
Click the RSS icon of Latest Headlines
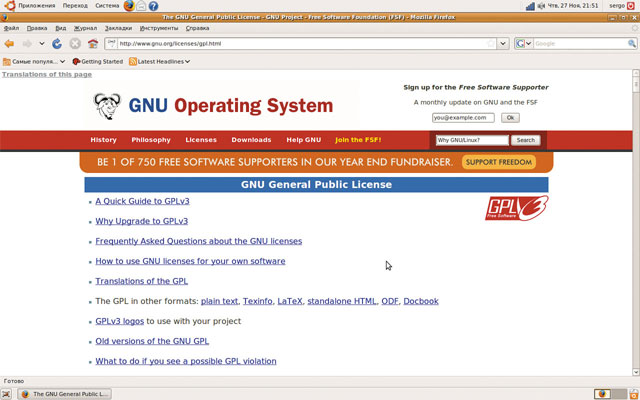pos(133,62)
